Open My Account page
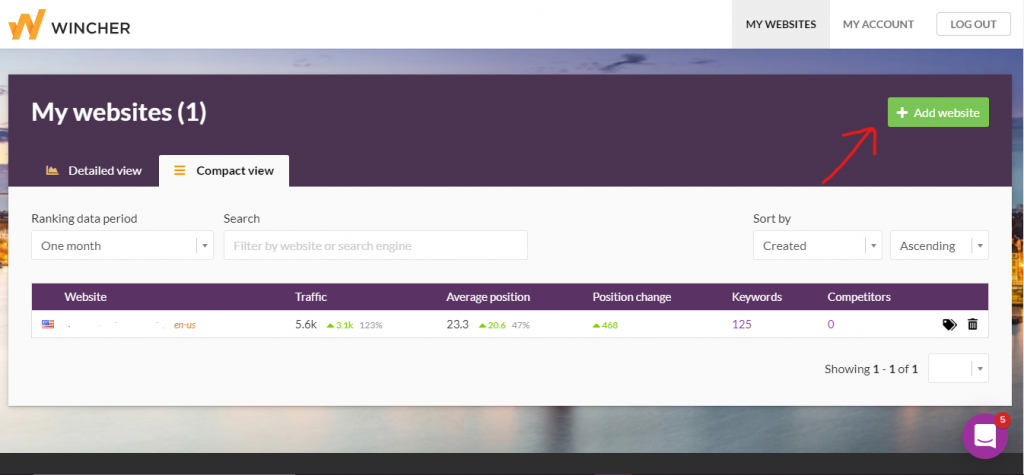The image size is (1024, 475). (x=878, y=24)
